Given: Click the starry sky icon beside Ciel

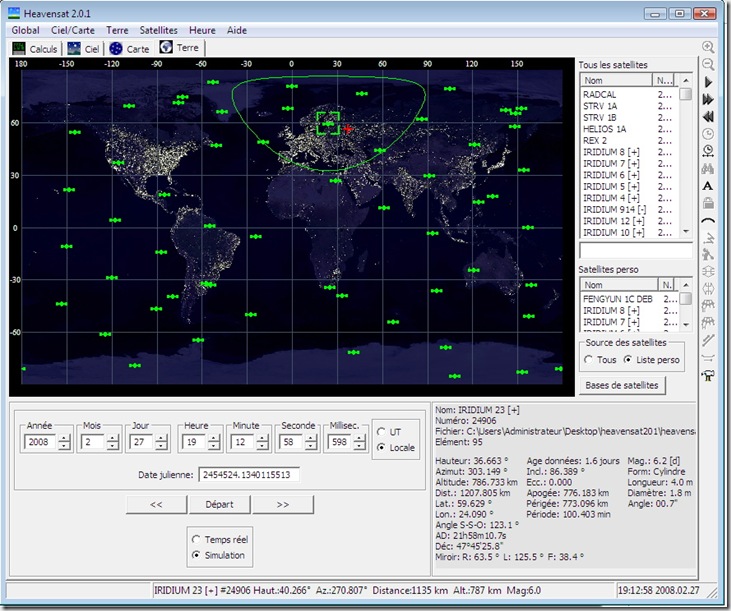Looking at the screenshot, I should [74, 48].
